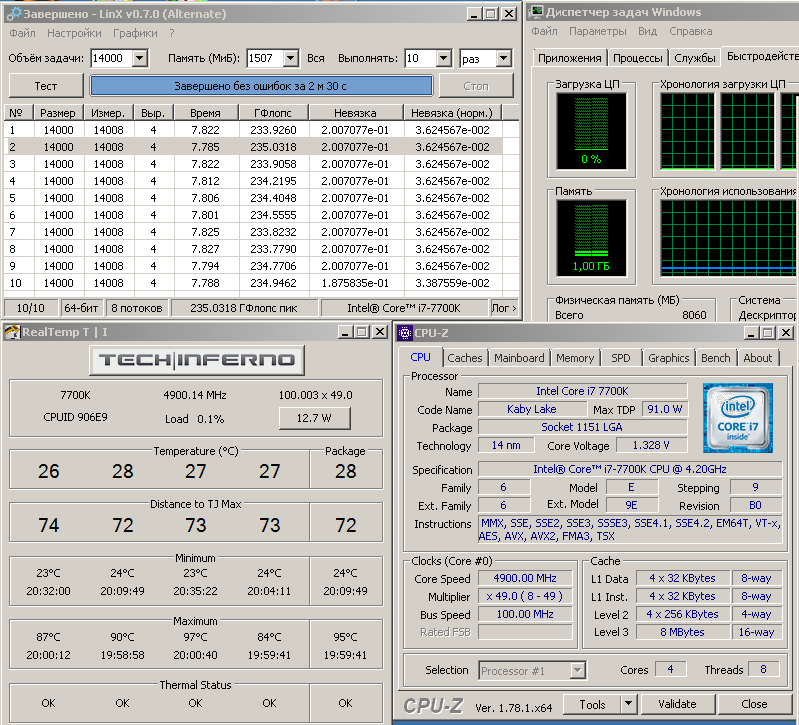Click the LinX completion progress bar
799x725 pixels.
coord(261,86)
